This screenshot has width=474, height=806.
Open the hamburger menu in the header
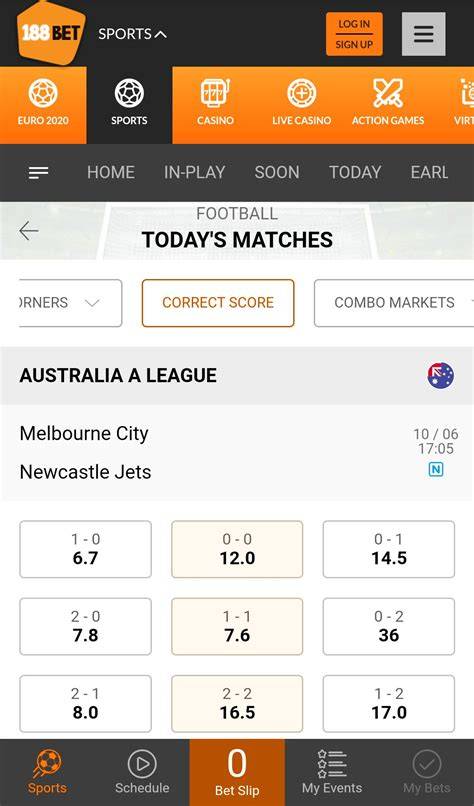424,34
